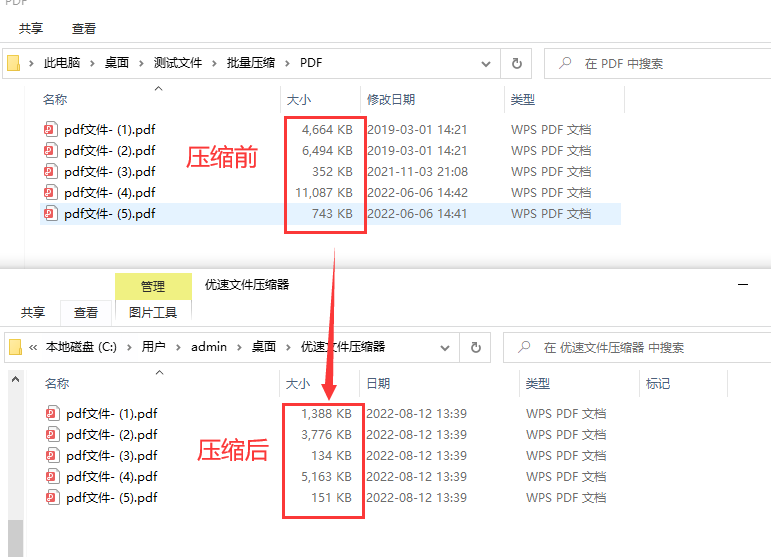Open the address history dropdown in 优速文件压缩器 window

(x=445, y=348)
